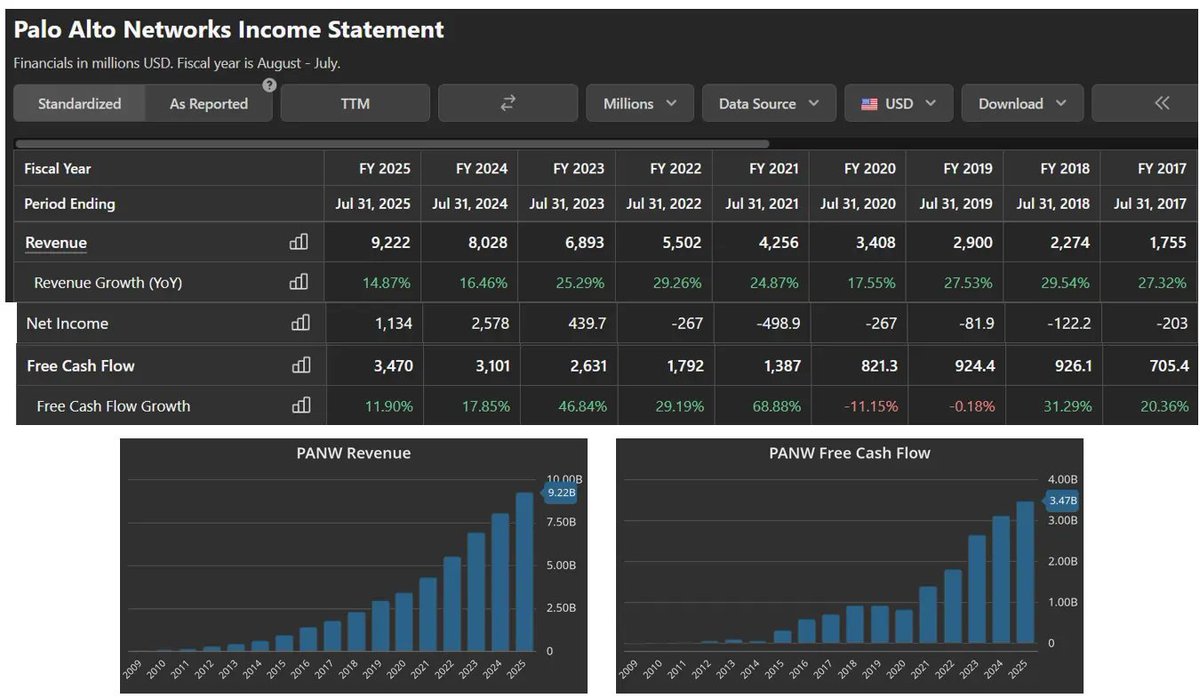Image resolution: width=1200 pixels, height=698 pixels.
Task: Click the swap arrows button
Action: pyautogui.click(x=508, y=103)
